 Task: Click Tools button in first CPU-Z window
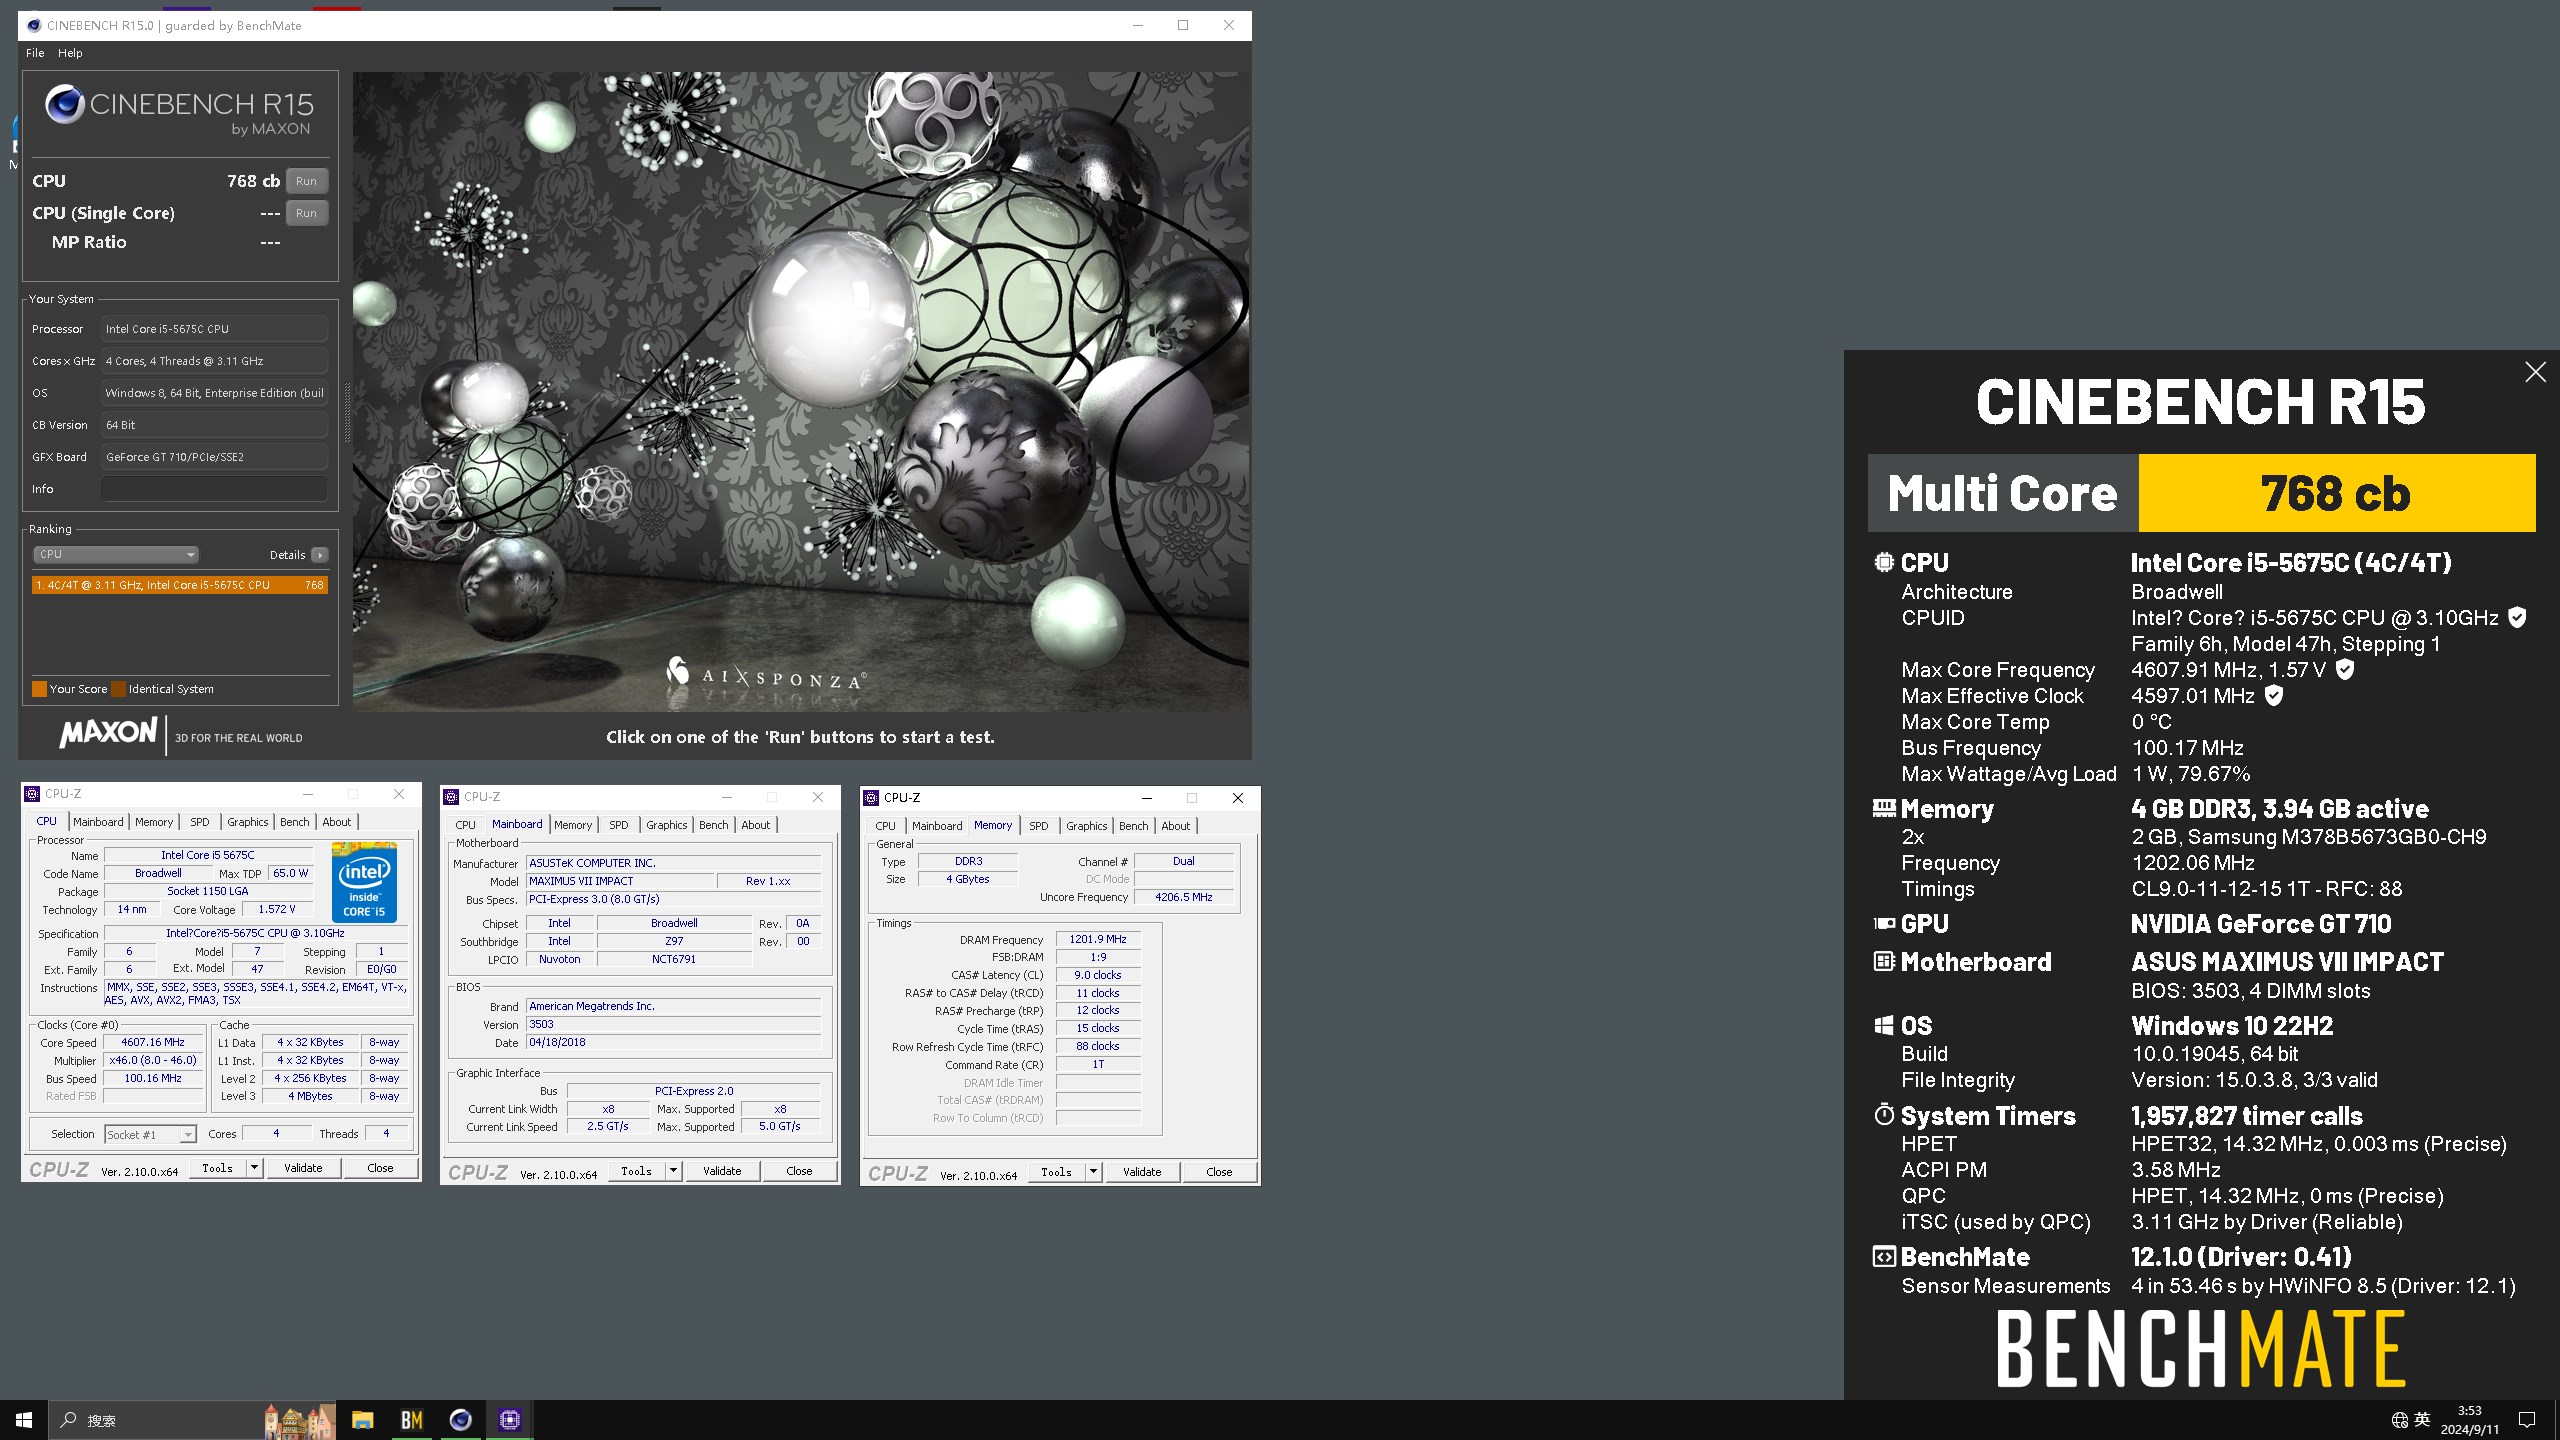(x=217, y=1168)
